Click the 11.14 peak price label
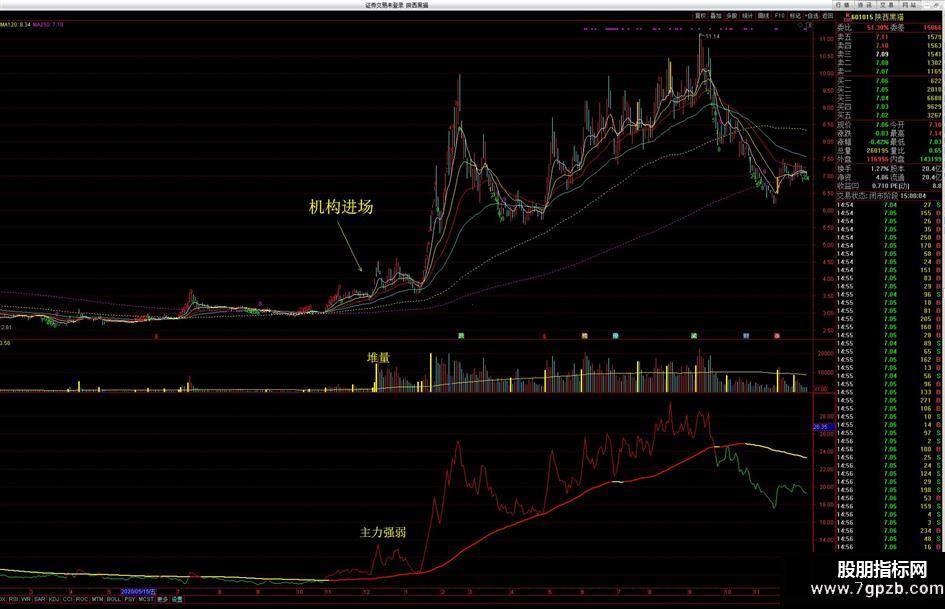 712,37
